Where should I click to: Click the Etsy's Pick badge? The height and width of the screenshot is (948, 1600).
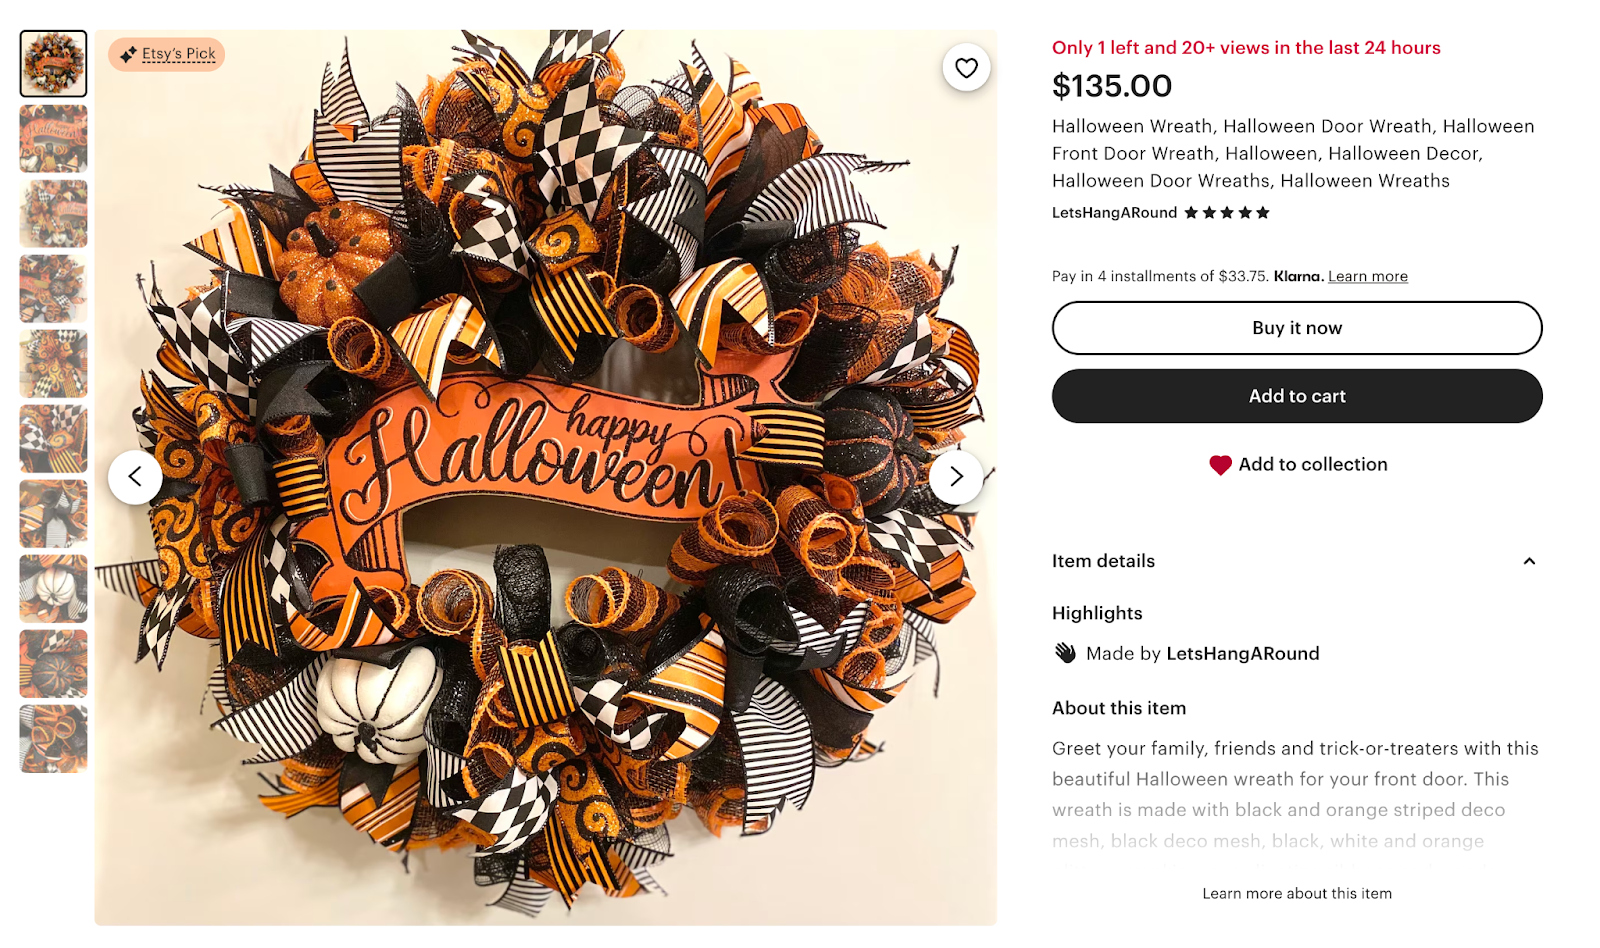(166, 55)
